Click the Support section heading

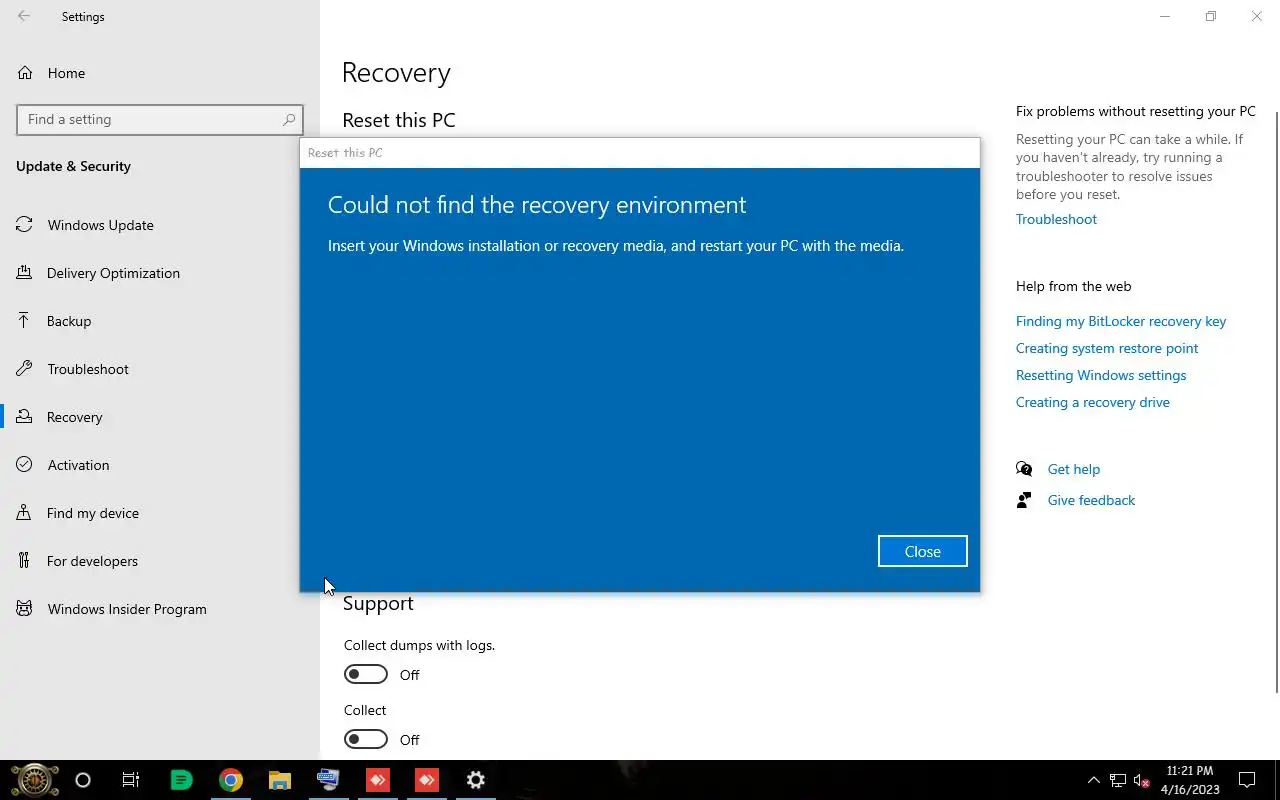(378, 603)
